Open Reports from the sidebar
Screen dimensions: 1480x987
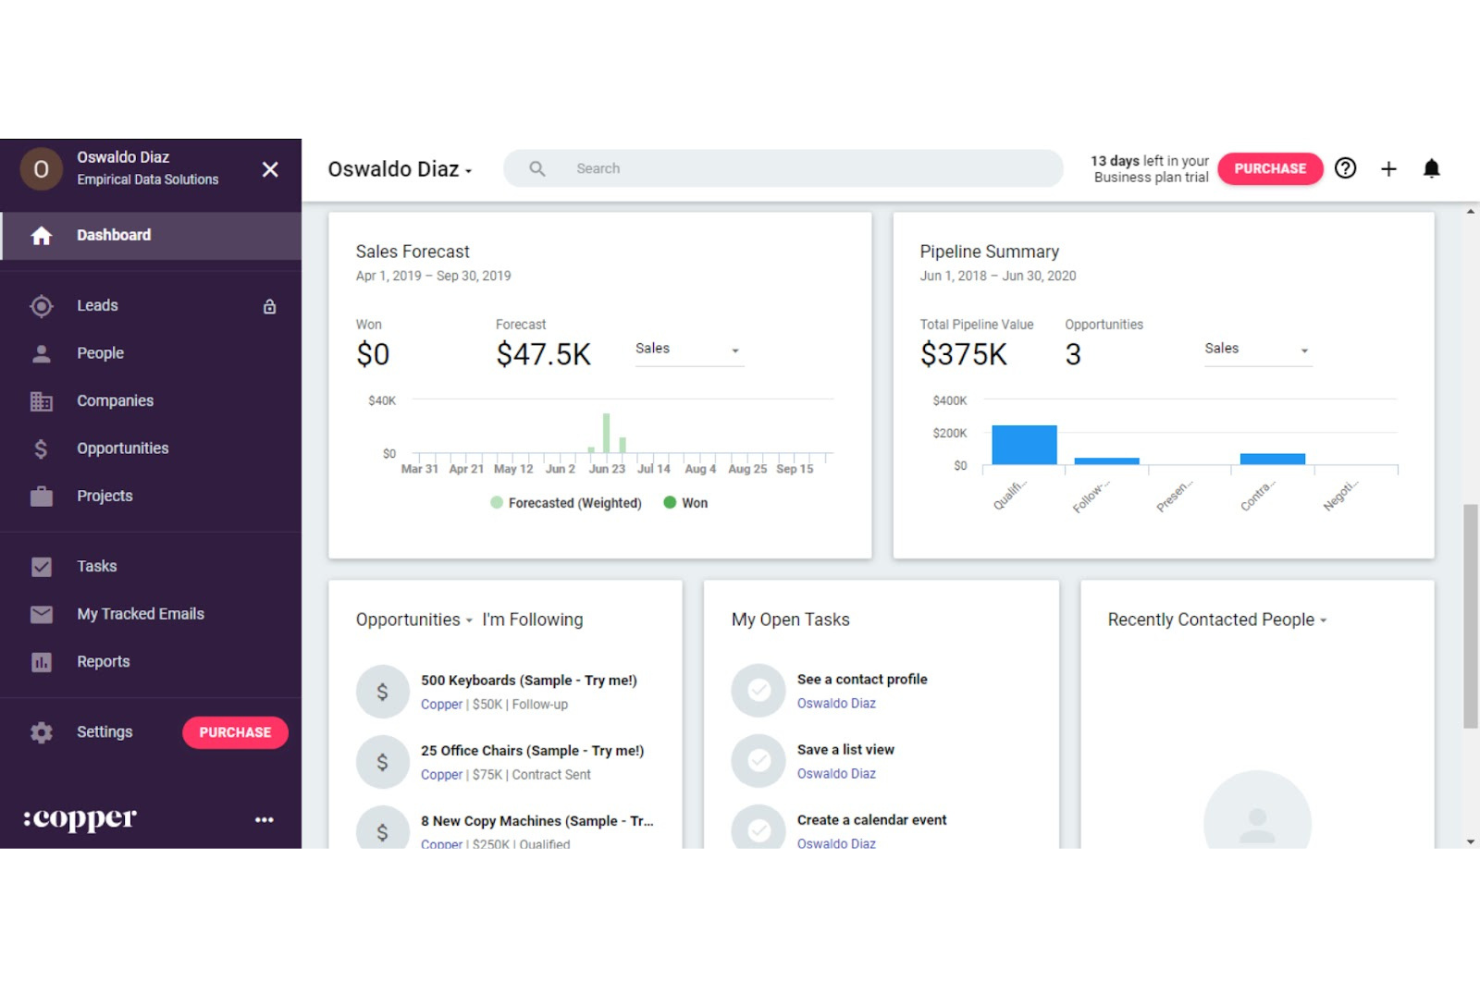tap(103, 661)
